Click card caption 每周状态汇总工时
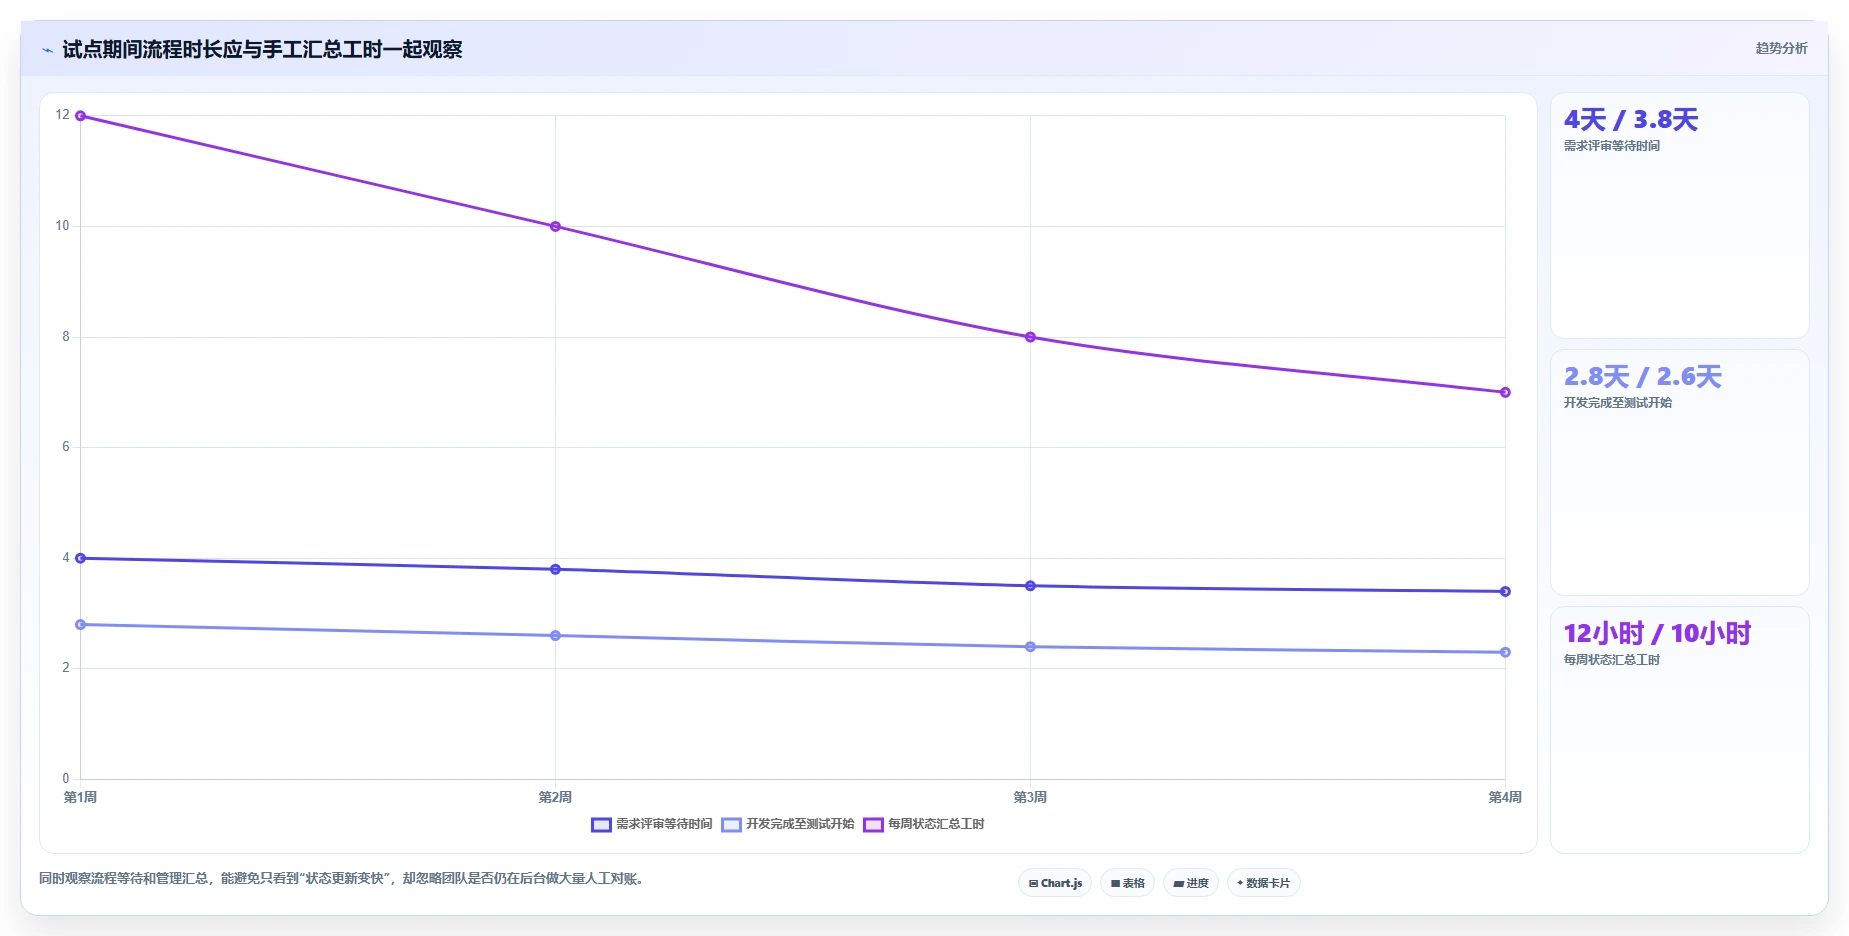1849x936 pixels. (x=1612, y=660)
